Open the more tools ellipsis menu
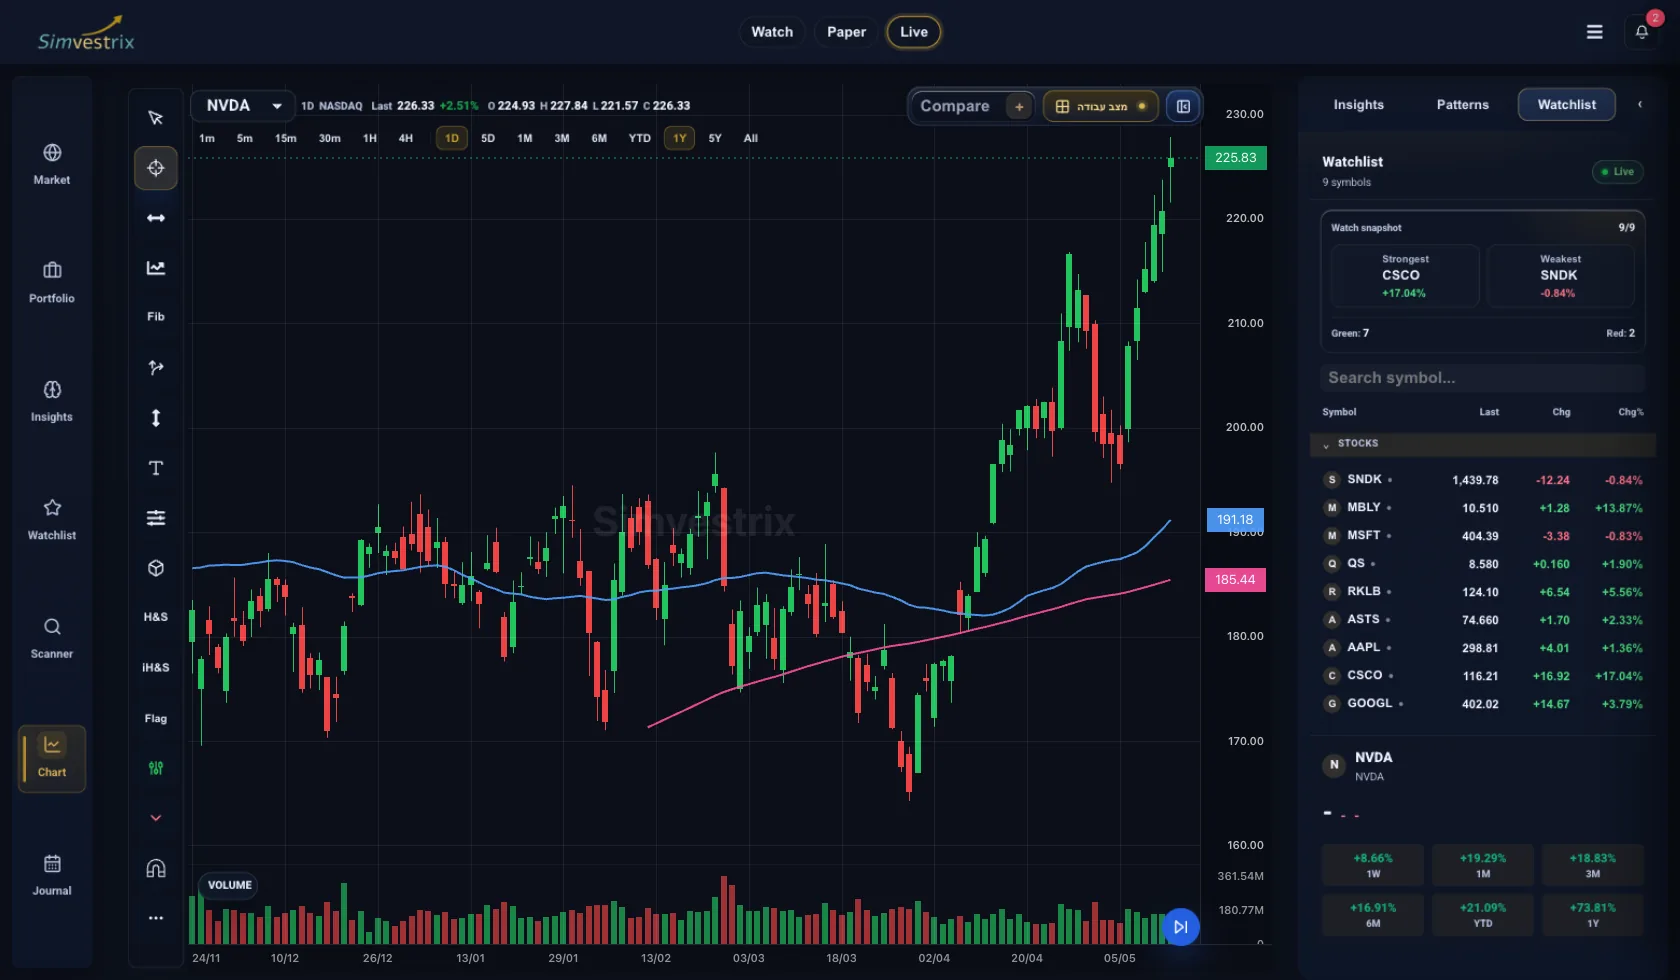 156,918
